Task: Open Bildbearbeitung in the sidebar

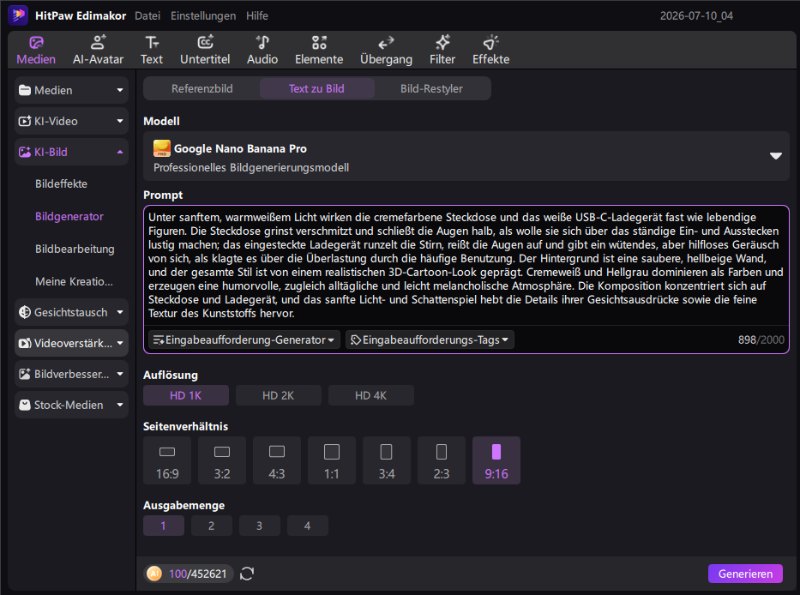Action: (74, 249)
